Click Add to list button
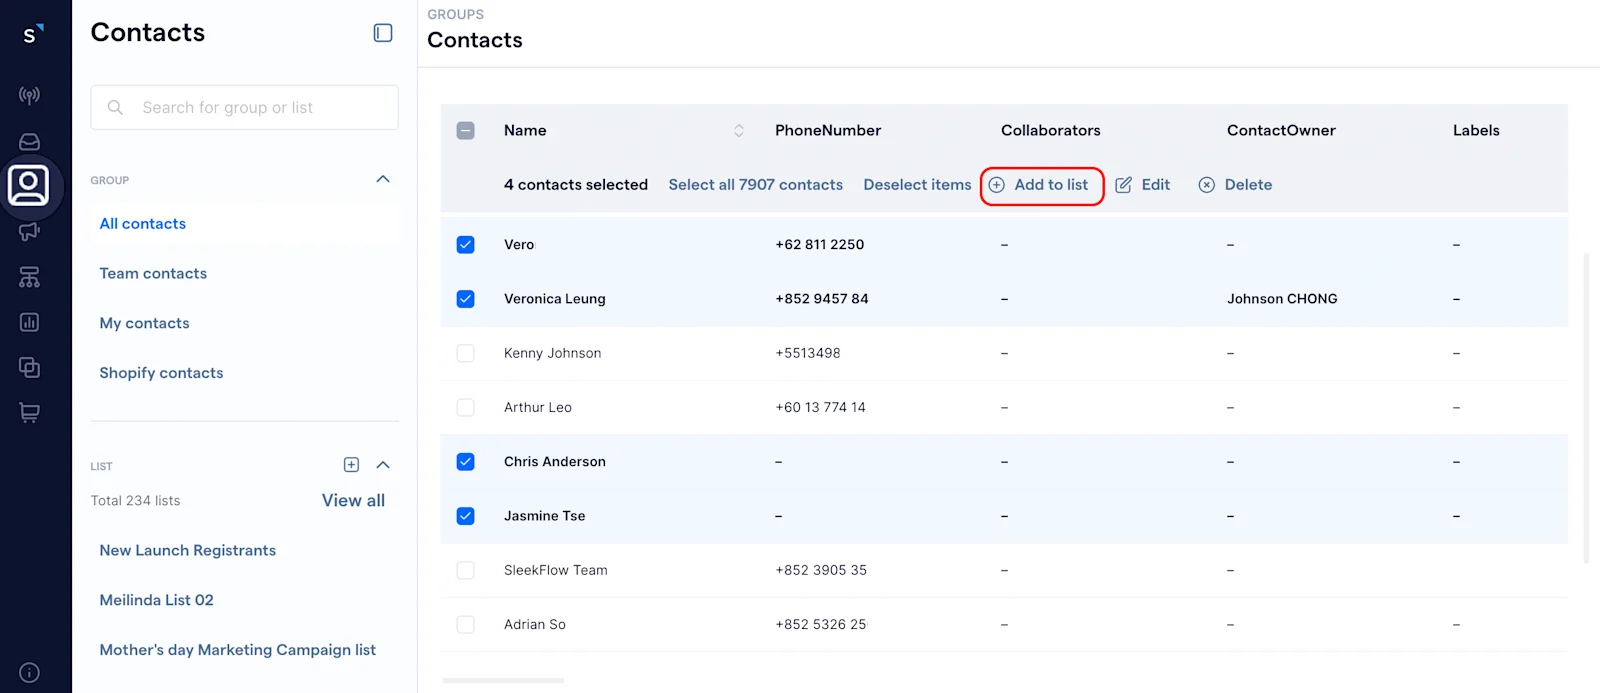Screen dimensions: 1600x693 click(x=1041, y=185)
